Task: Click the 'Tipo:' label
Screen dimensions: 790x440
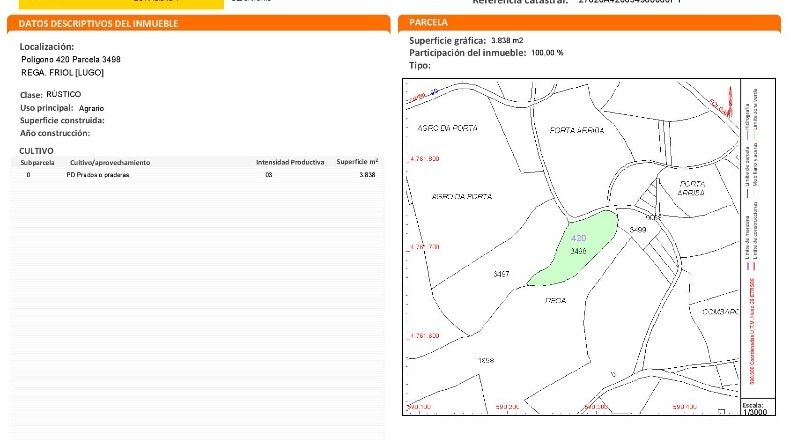Action: click(420, 66)
